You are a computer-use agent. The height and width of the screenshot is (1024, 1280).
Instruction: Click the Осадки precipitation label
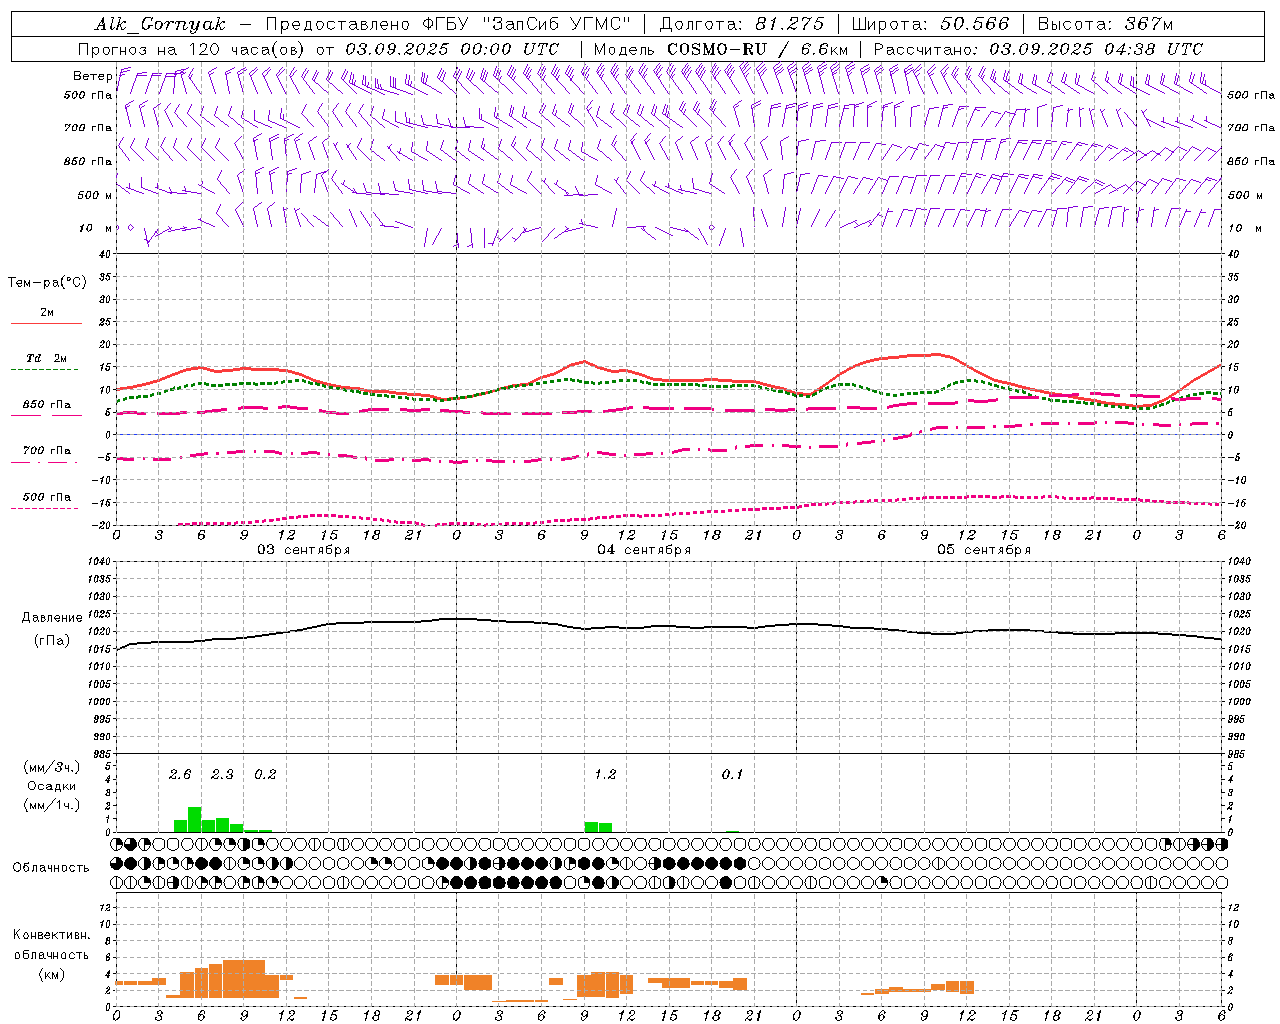pos(51,786)
